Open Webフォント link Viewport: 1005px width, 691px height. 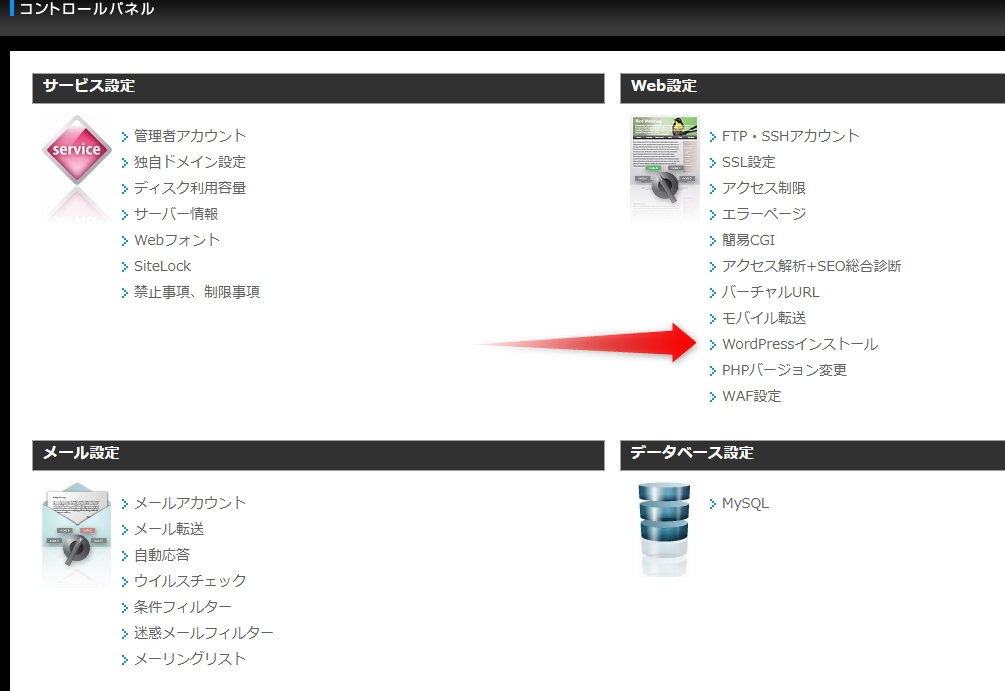(177, 240)
